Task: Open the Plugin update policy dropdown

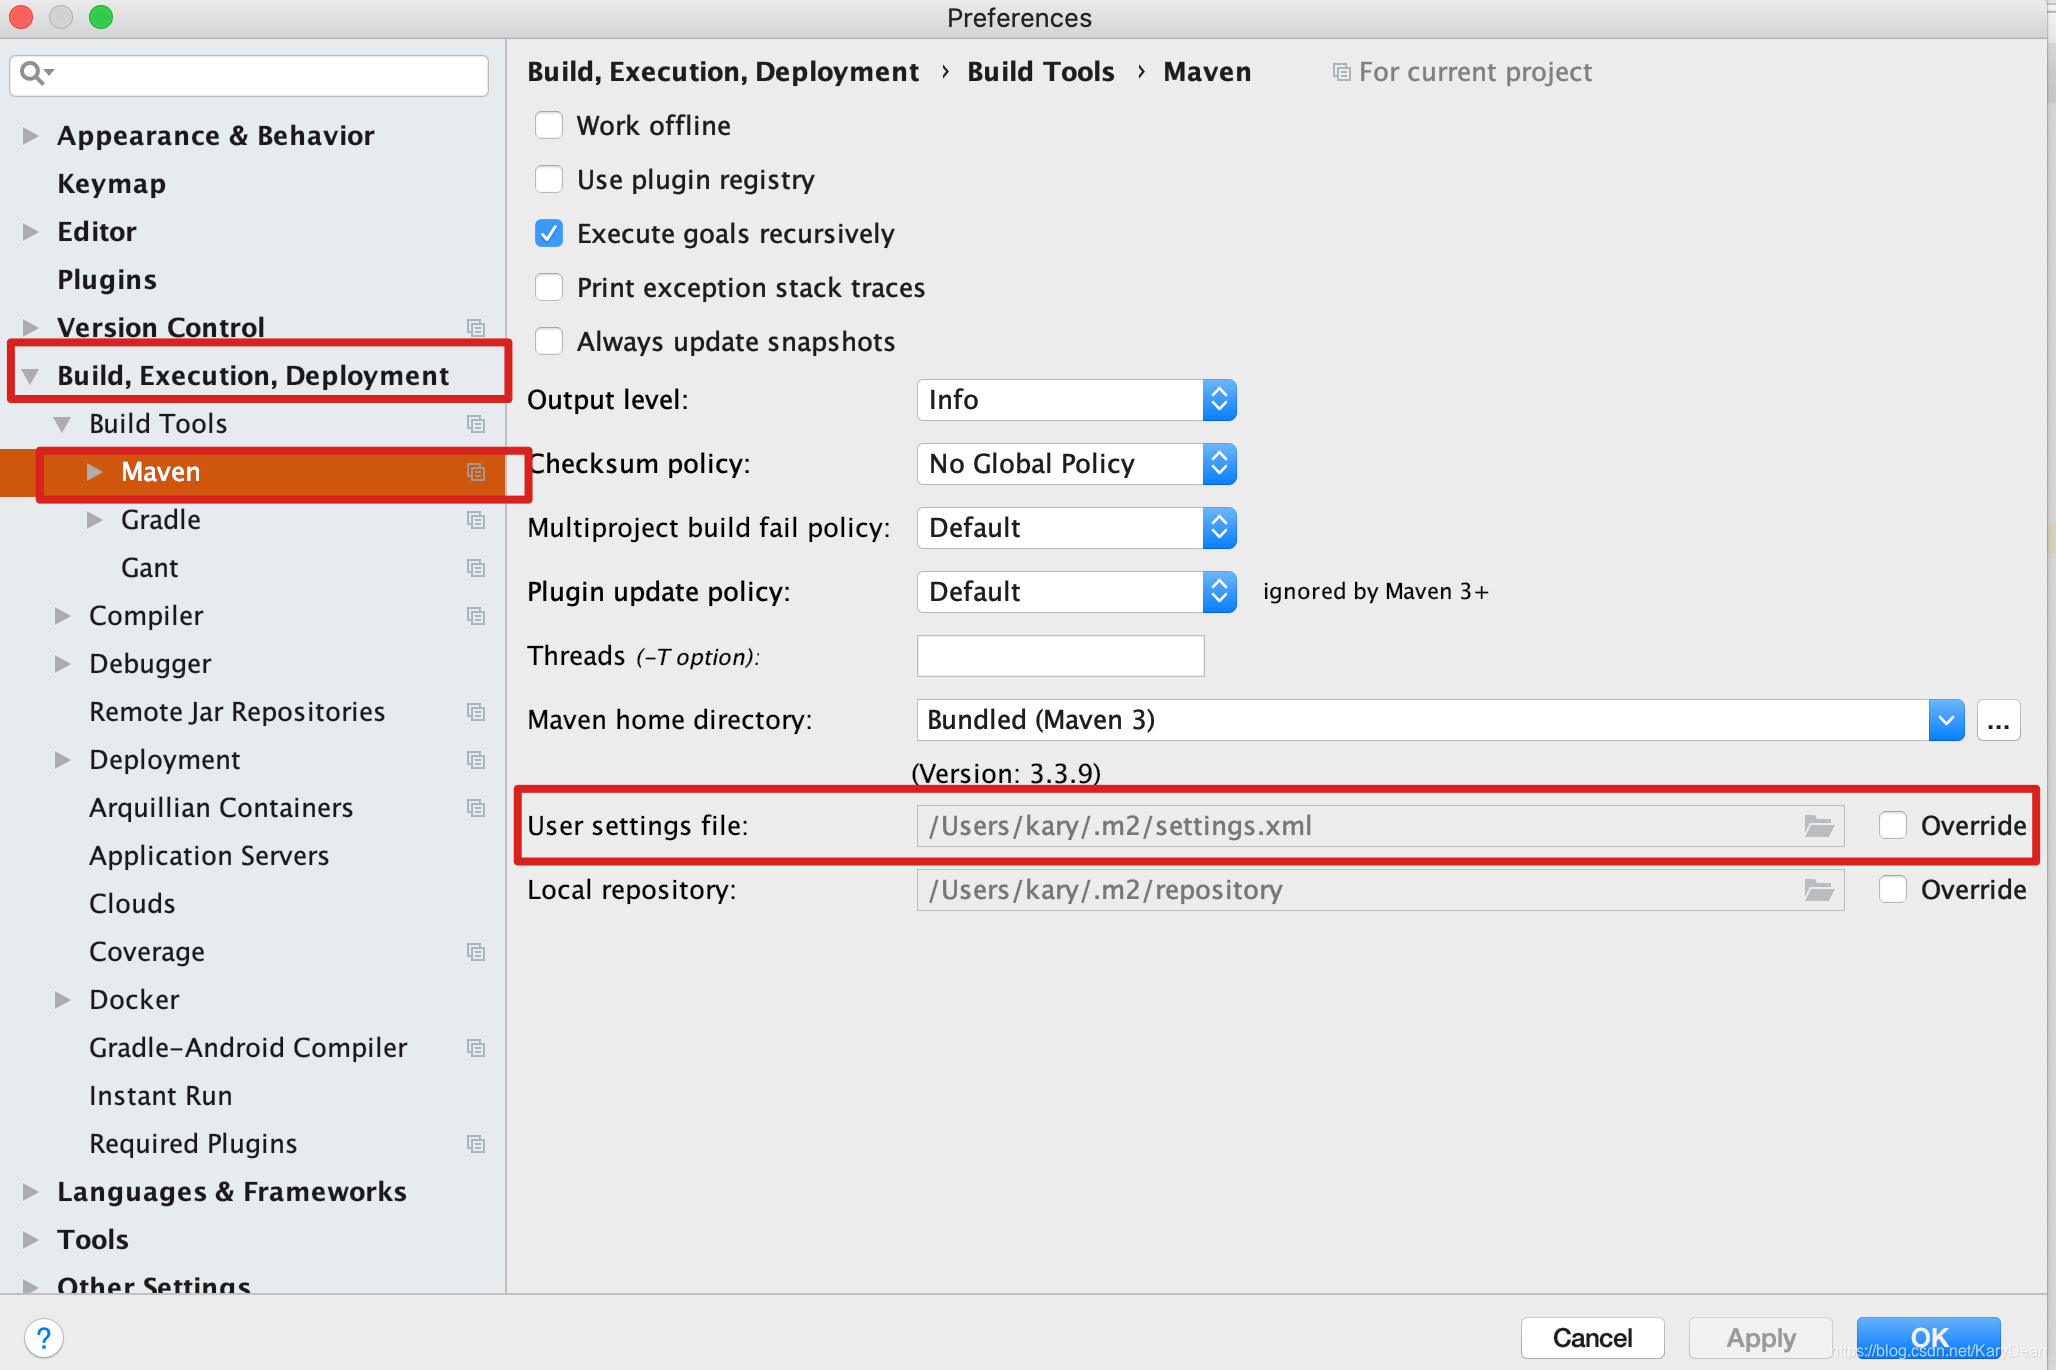Action: click(x=1076, y=592)
